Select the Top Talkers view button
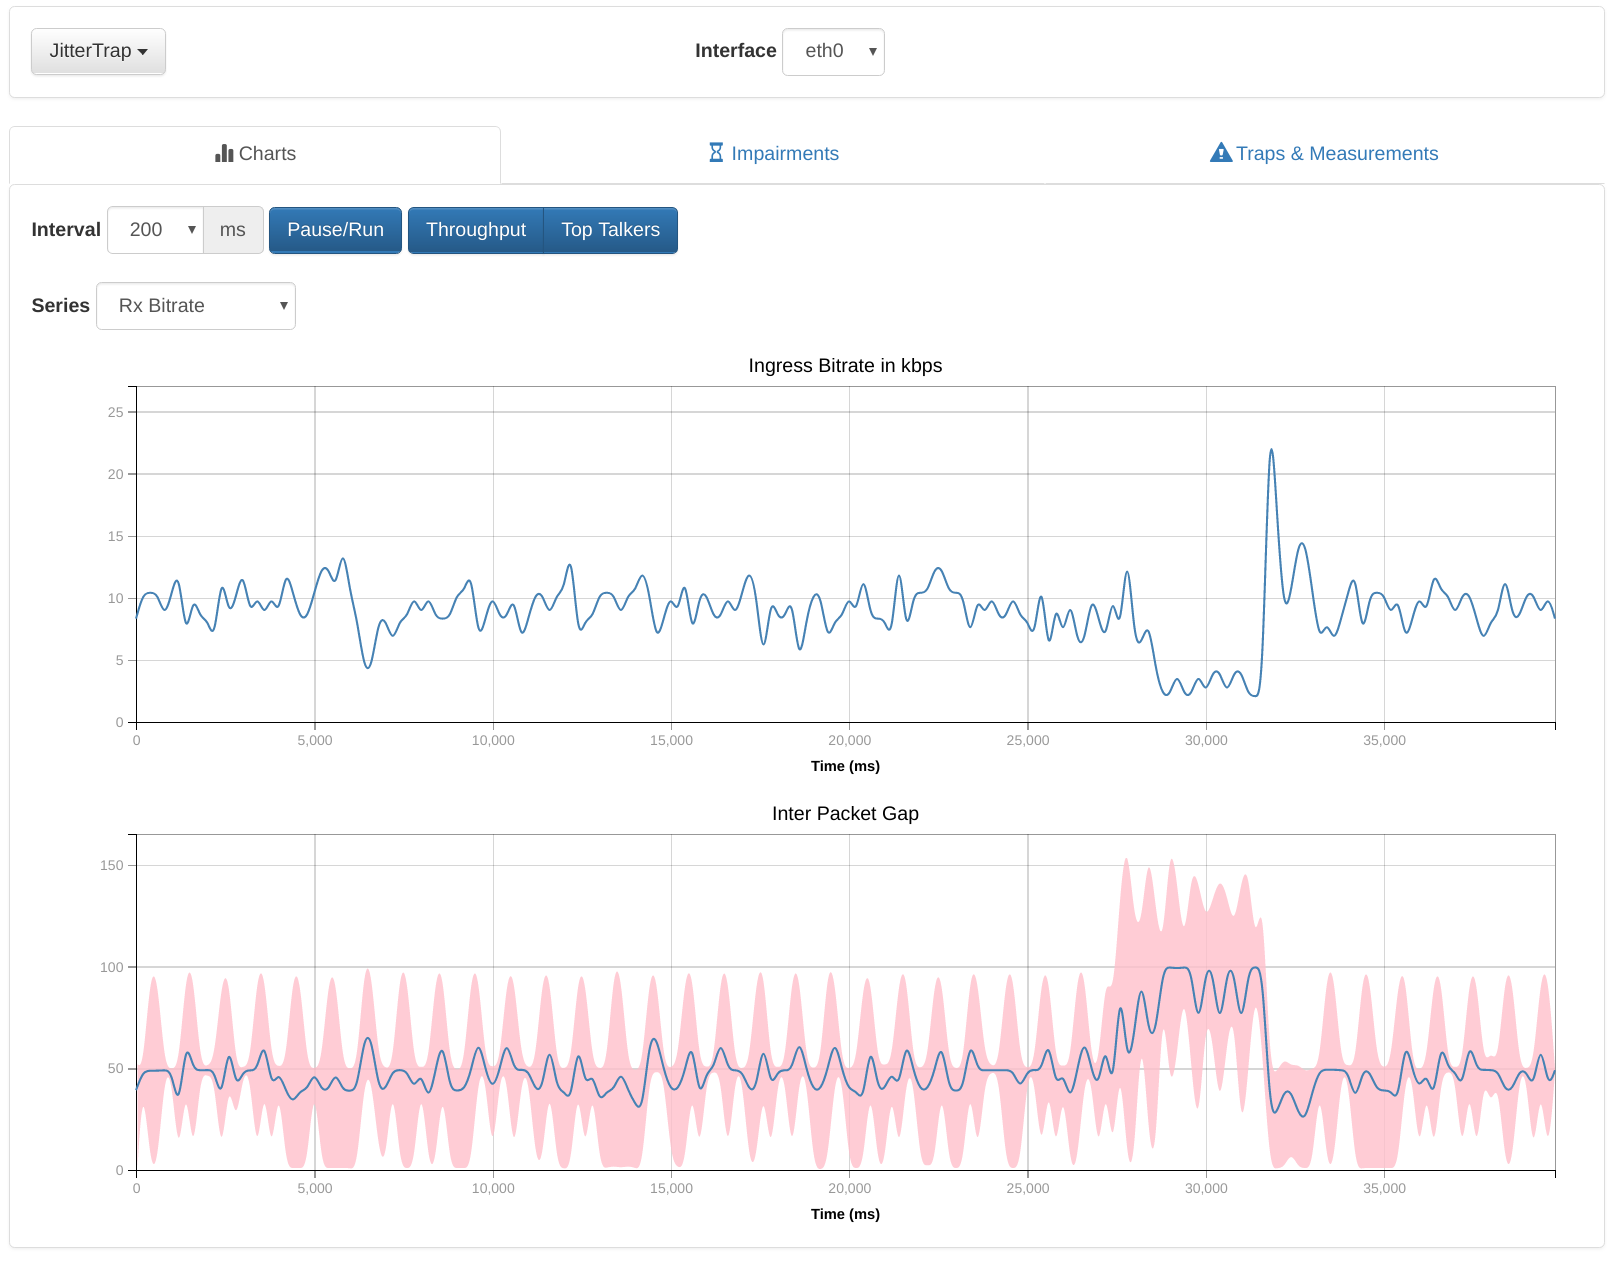 tap(610, 230)
